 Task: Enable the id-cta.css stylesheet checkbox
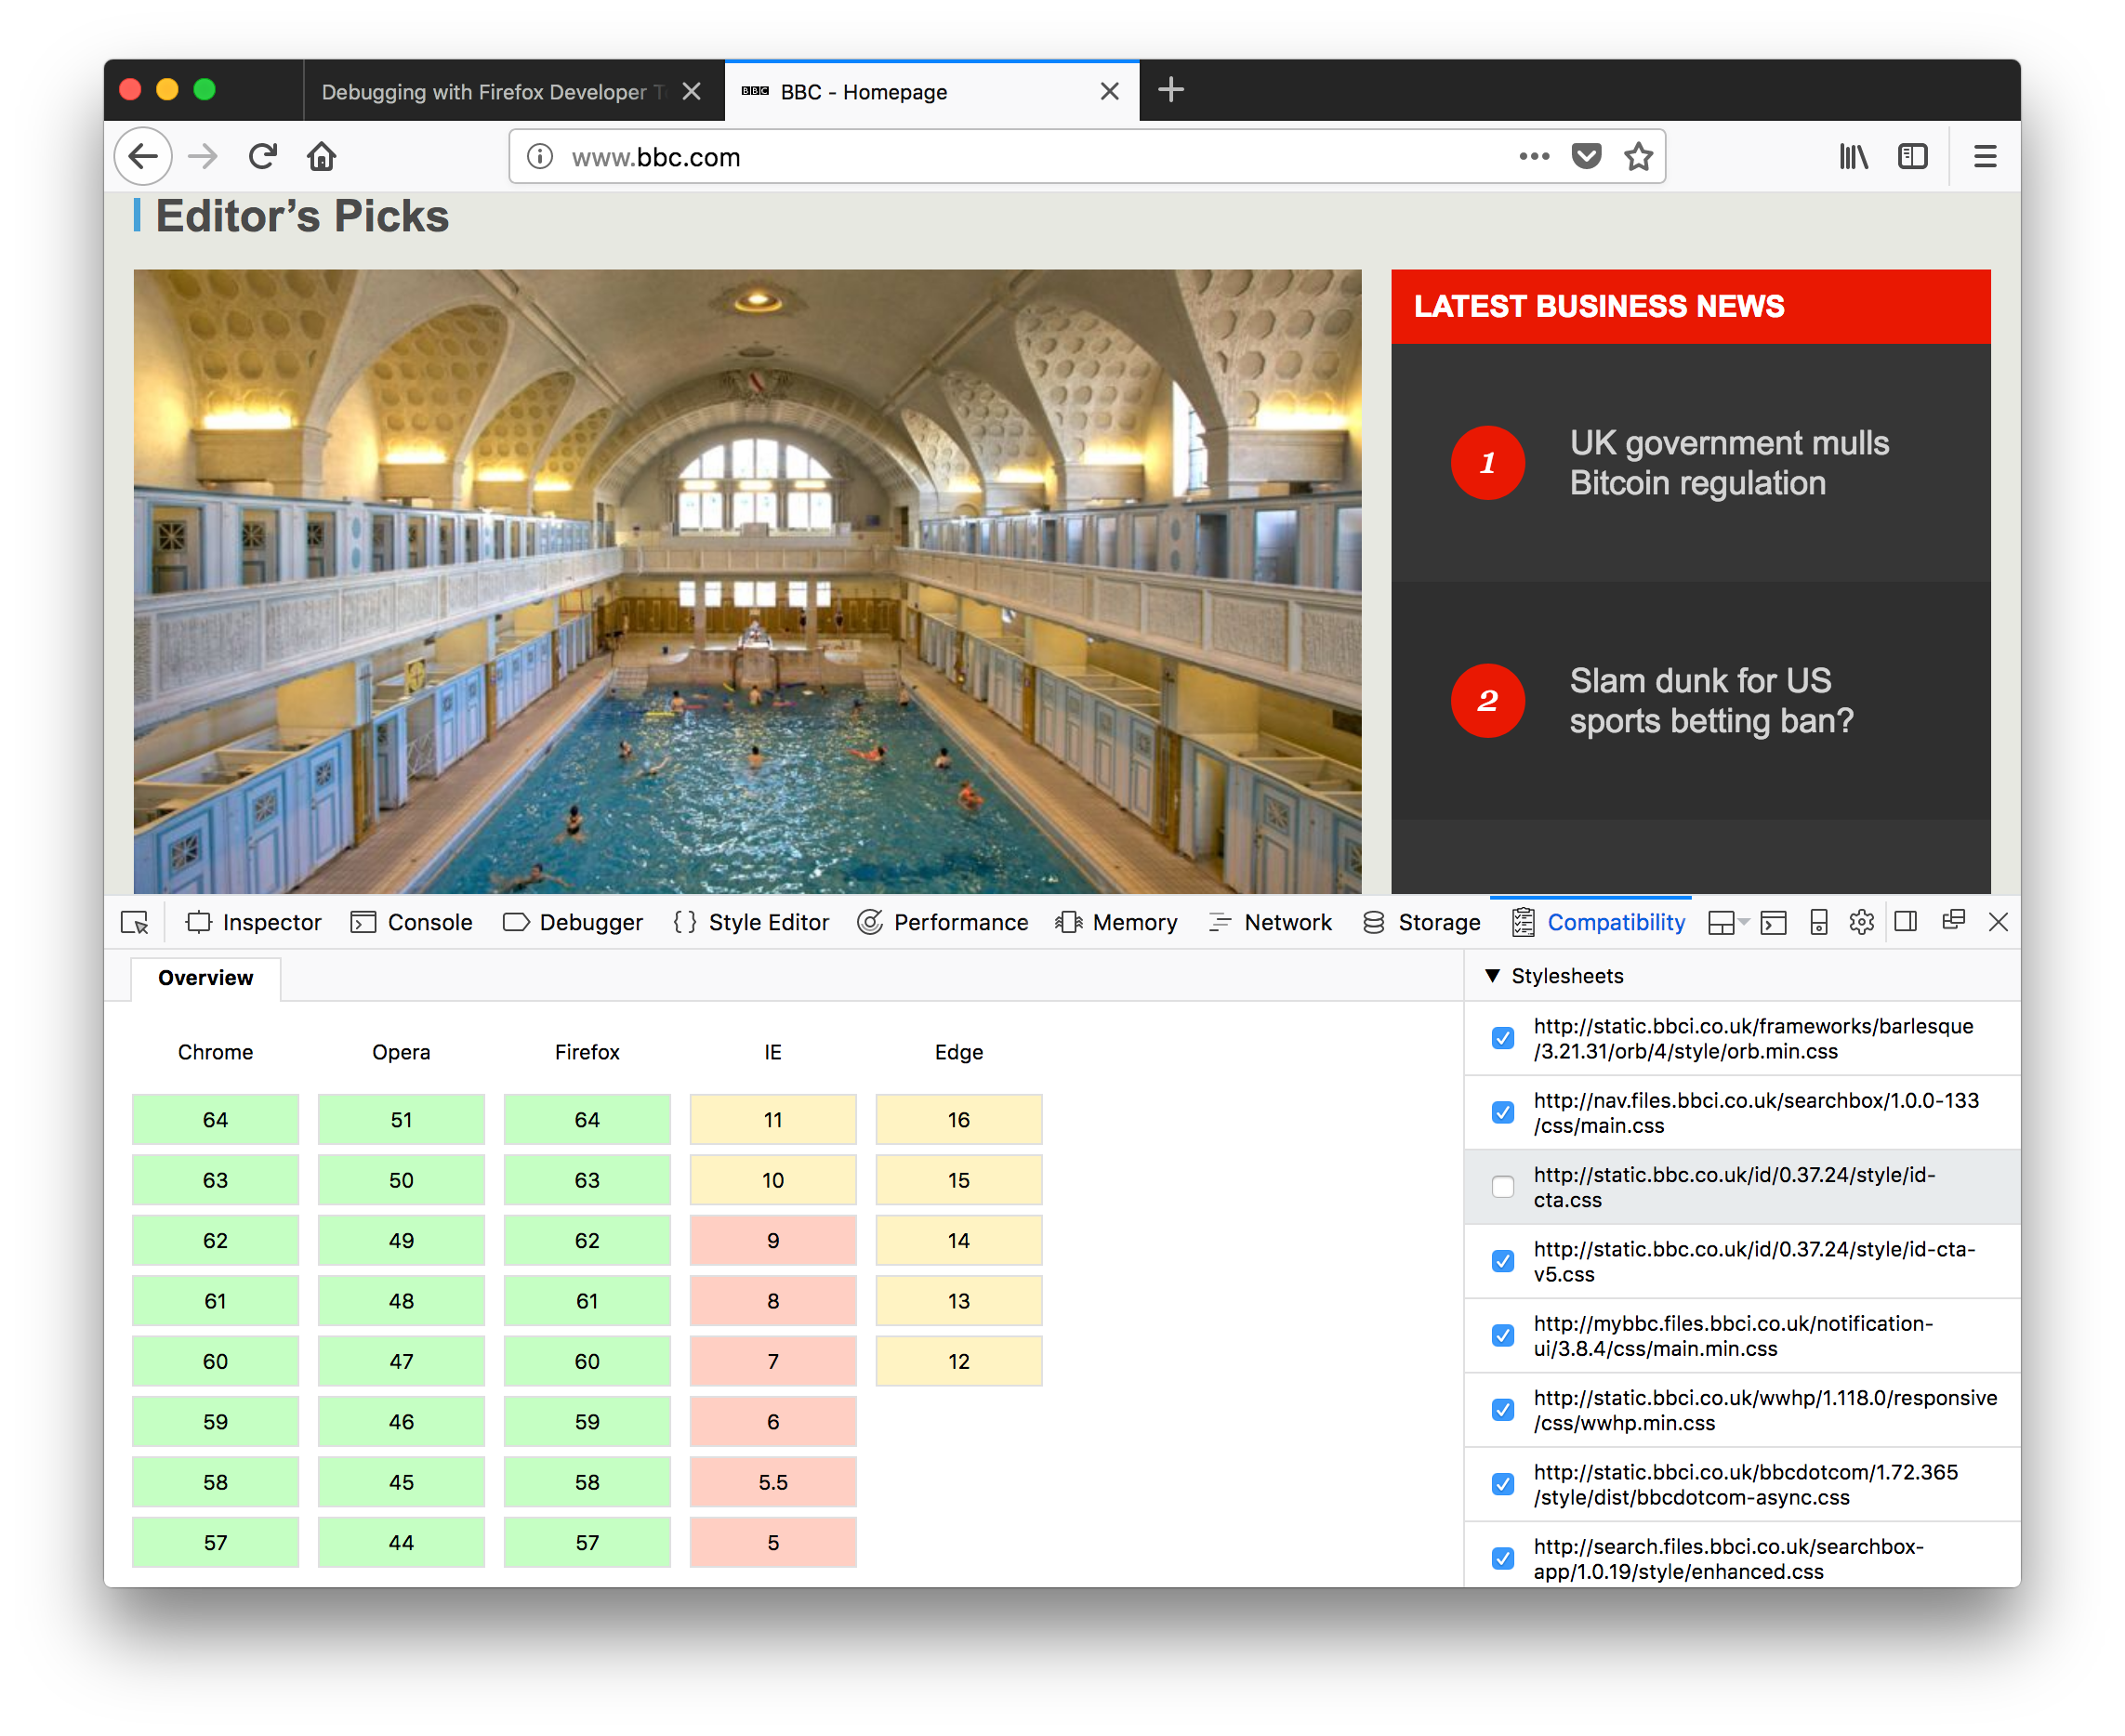coord(1502,1187)
